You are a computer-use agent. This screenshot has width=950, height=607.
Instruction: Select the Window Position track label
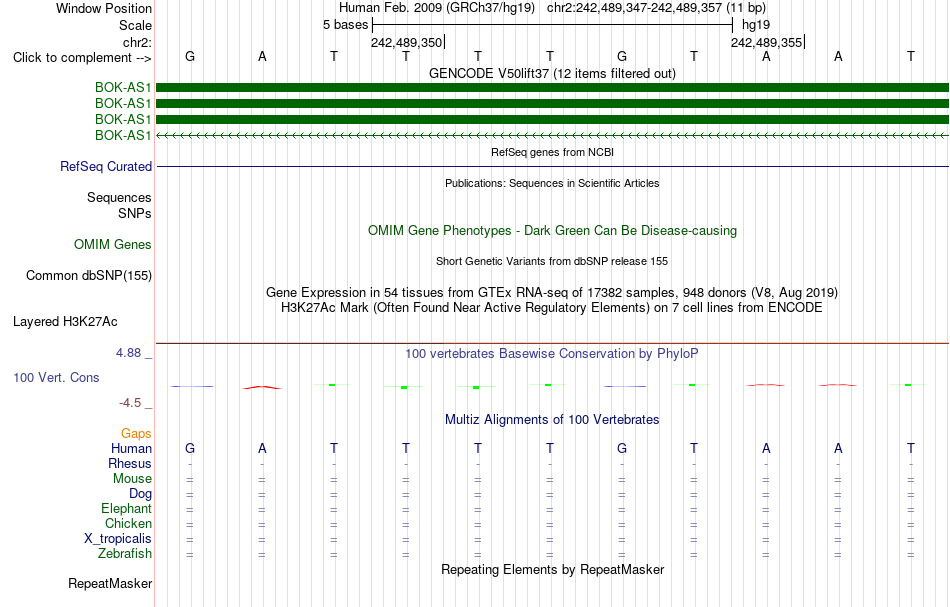click(x=104, y=8)
